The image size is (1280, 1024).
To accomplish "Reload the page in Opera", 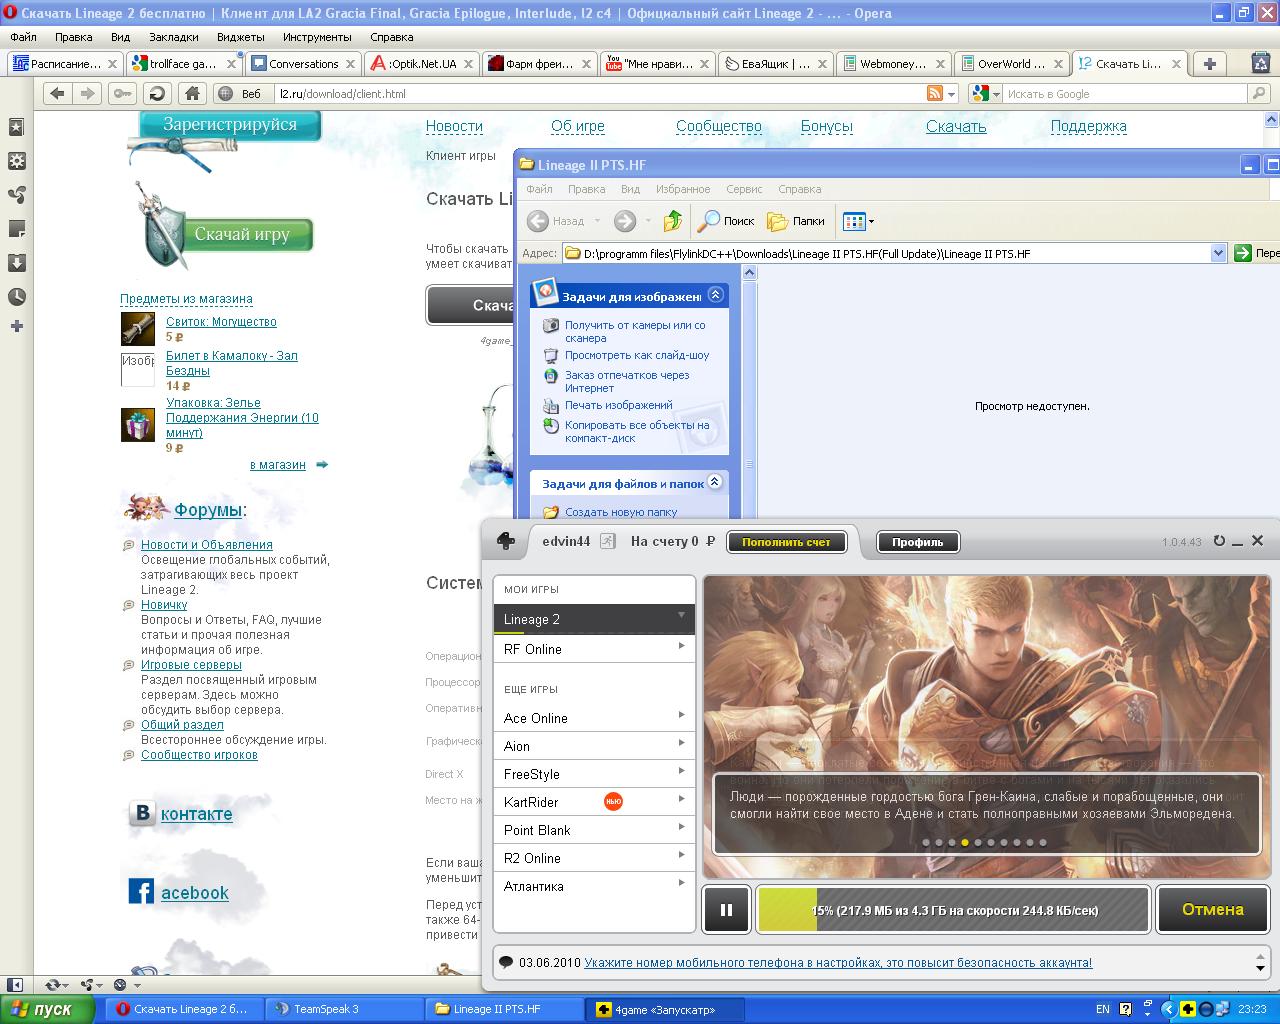I will (x=156, y=93).
